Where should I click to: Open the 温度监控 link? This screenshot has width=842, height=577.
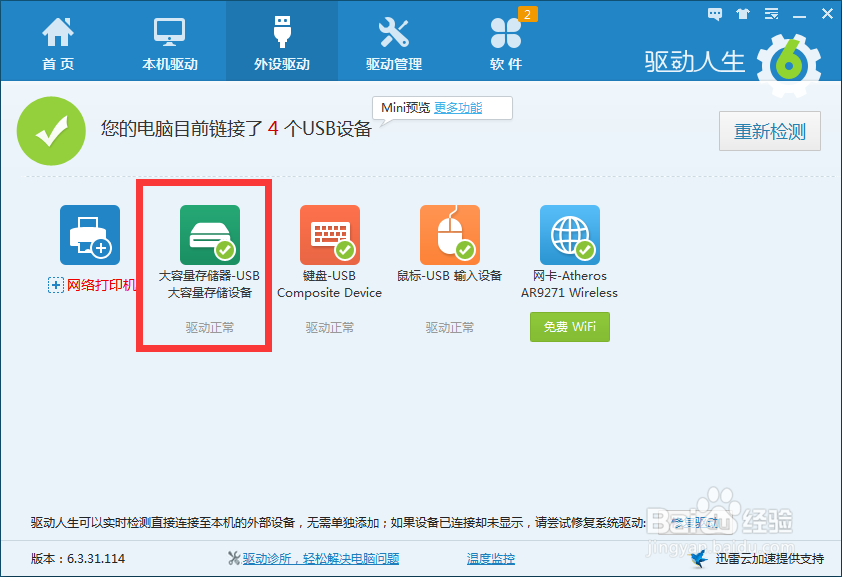(x=491, y=559)
